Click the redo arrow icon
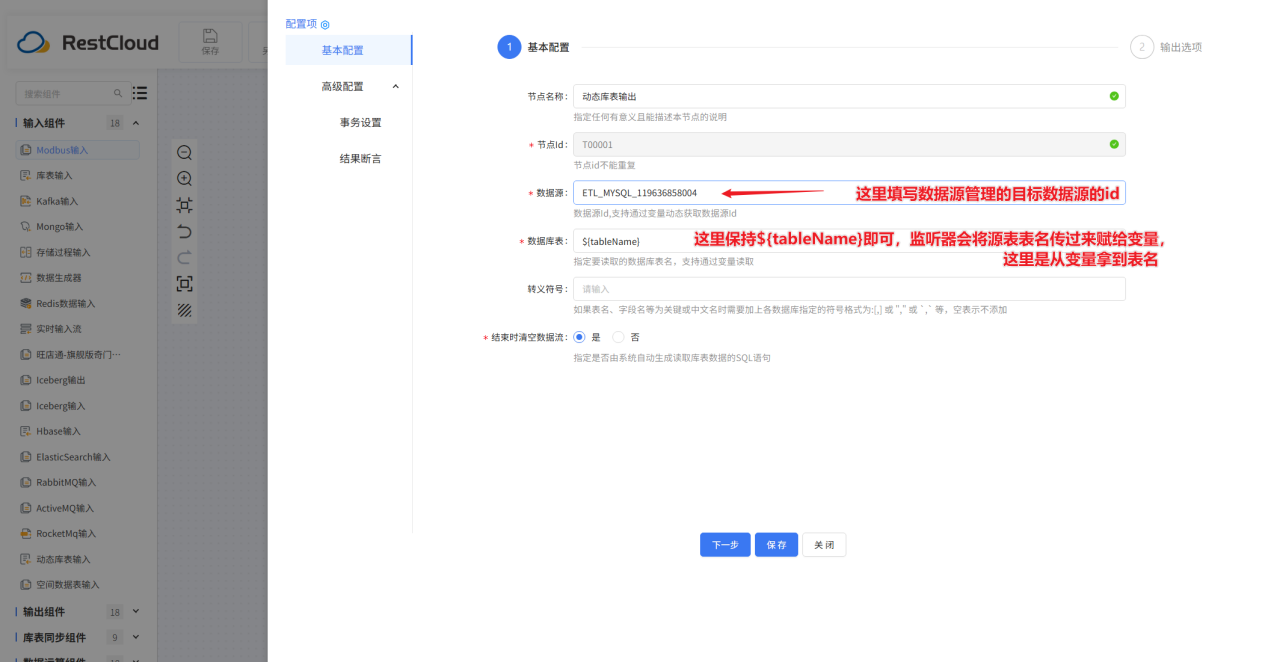Viewport: 1268px width, 662px height. pos(184,258)
